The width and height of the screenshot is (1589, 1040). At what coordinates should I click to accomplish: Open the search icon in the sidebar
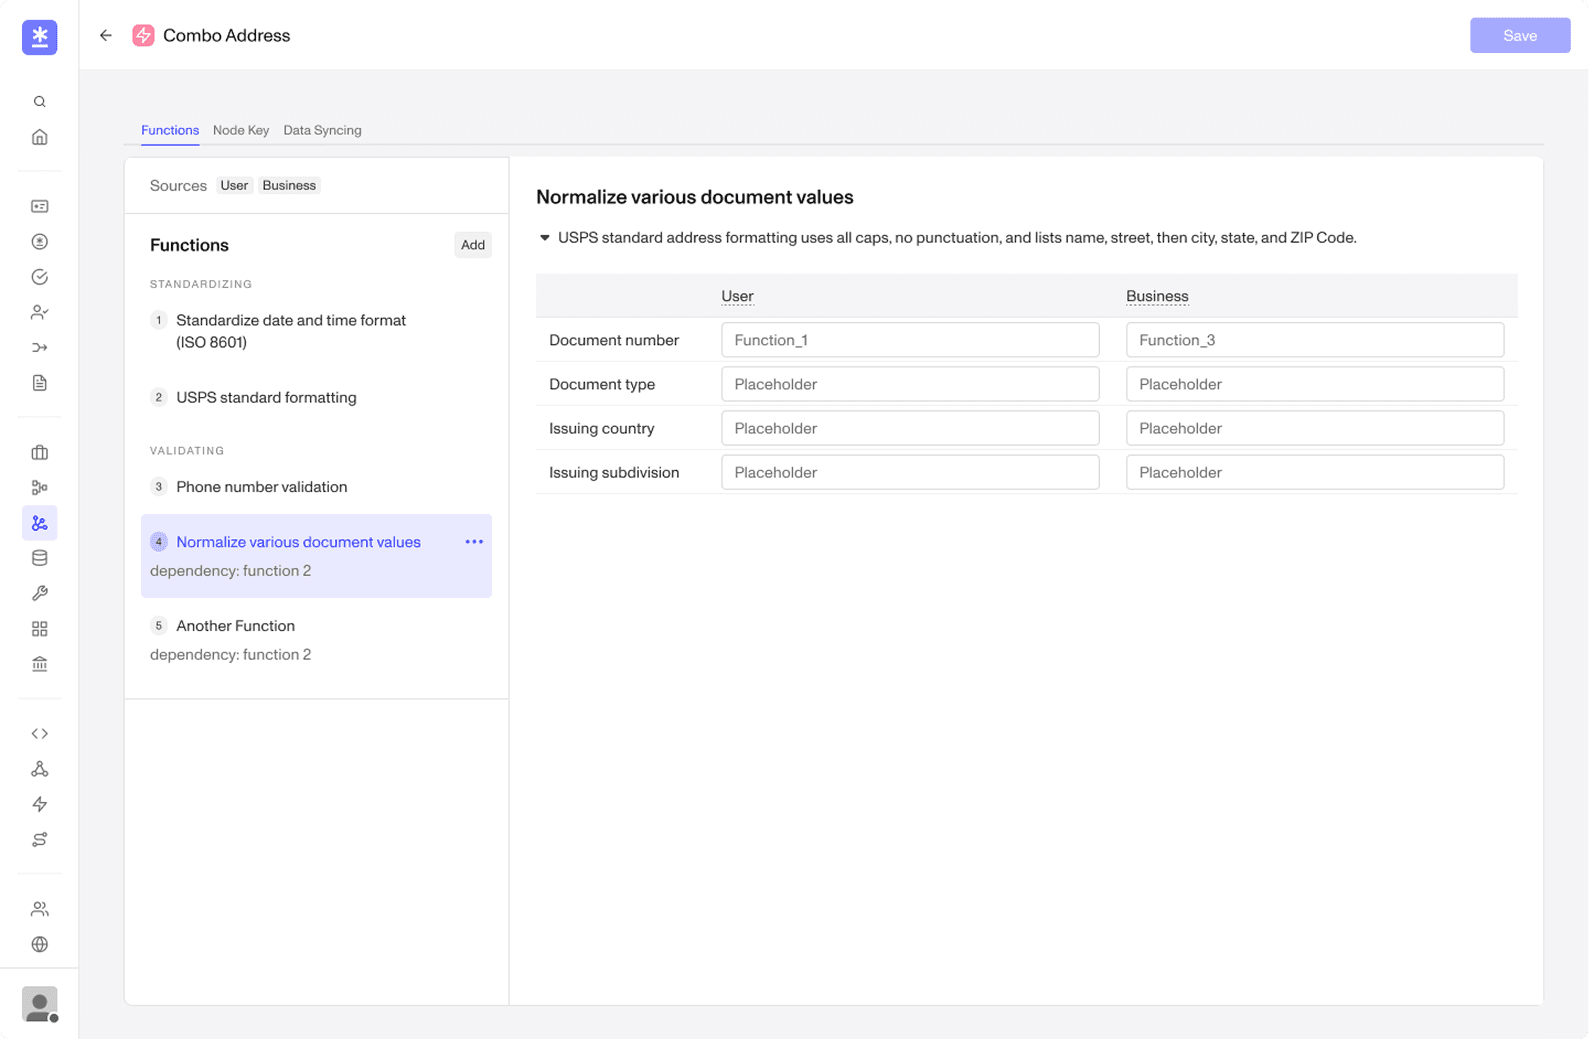[40, 102]
